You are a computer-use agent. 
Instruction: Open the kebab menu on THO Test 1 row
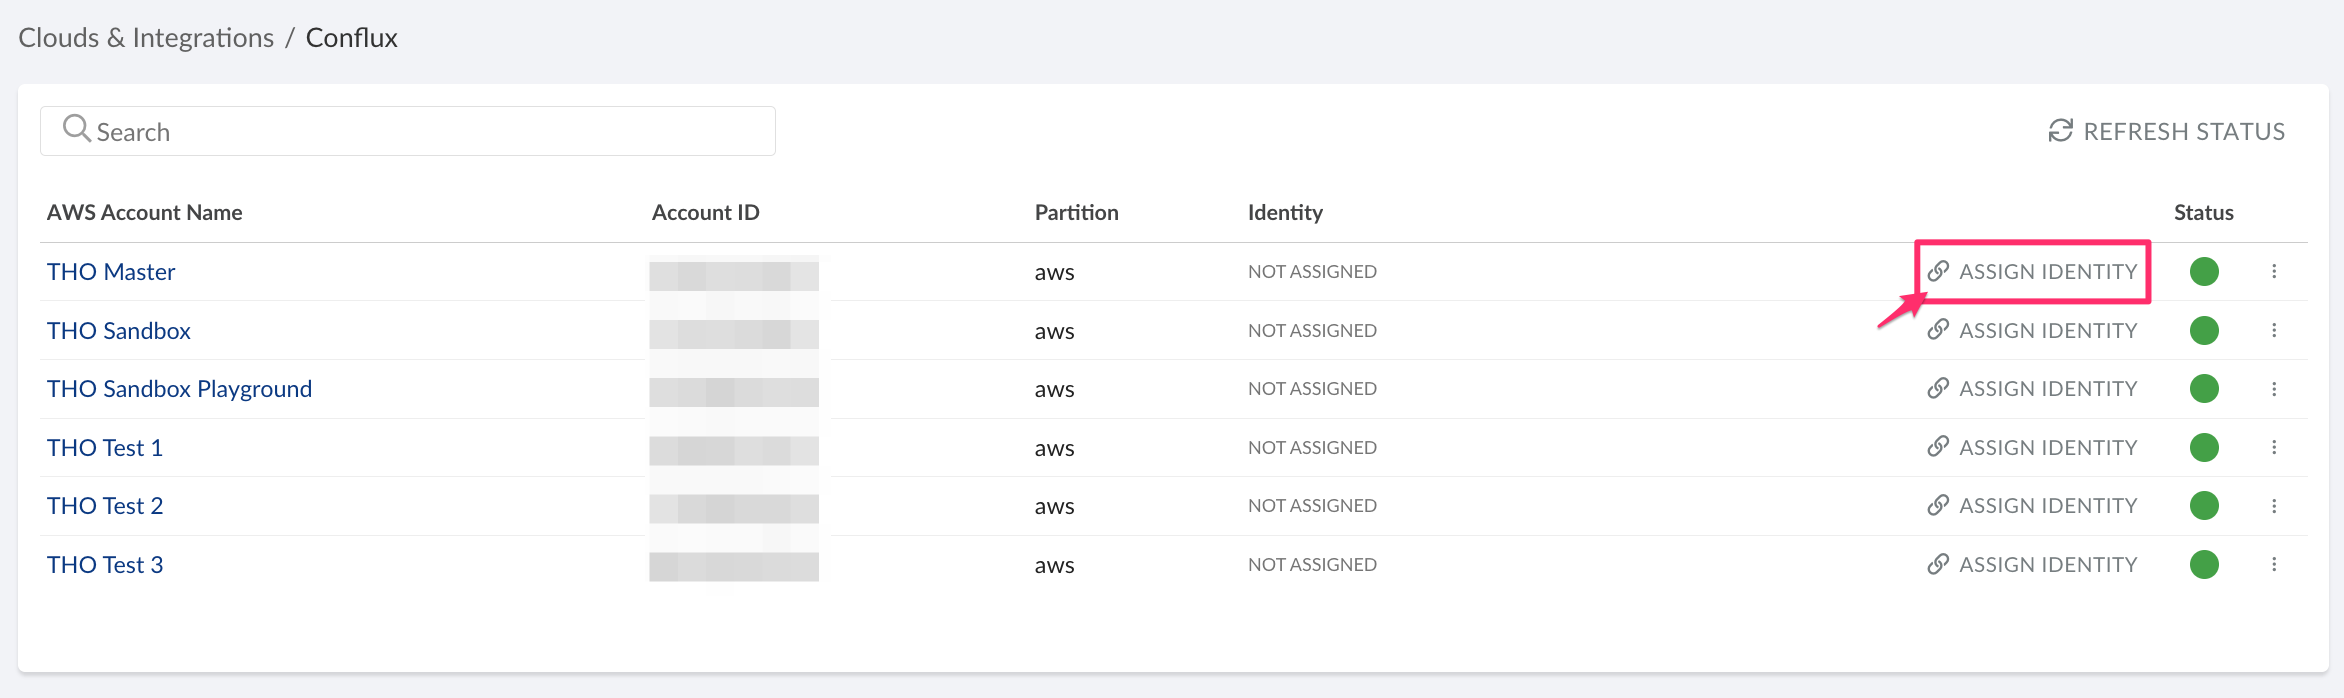pos(2276,447)
